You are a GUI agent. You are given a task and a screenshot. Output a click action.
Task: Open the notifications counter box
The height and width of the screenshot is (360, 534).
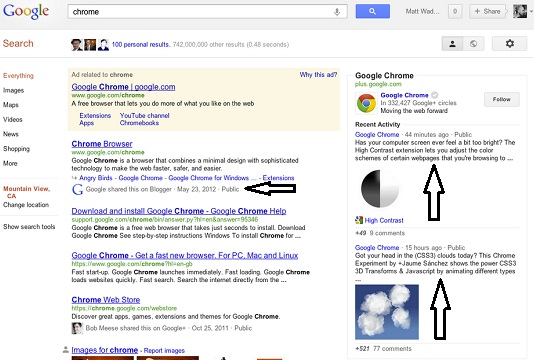click(455, 12)
